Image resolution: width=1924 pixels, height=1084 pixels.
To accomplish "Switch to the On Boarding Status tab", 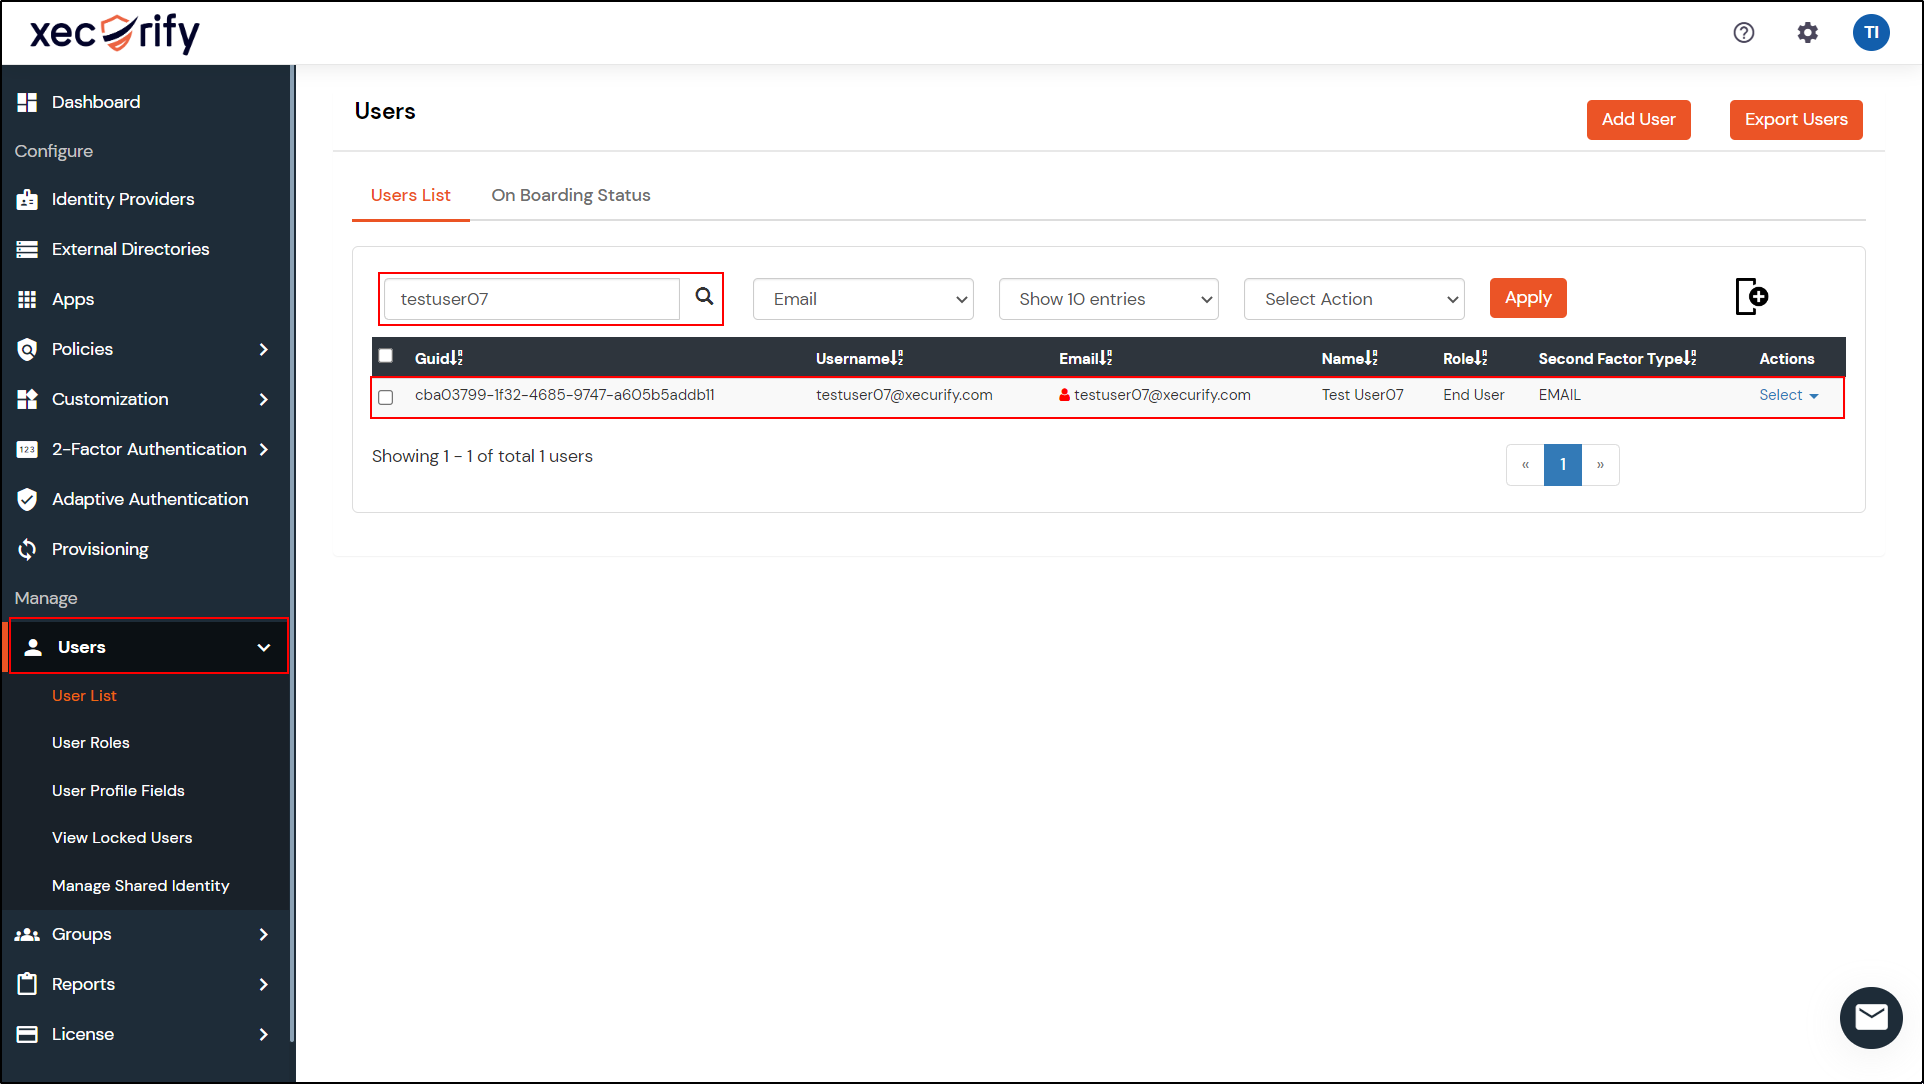I will pyautogui.click(x=571, y=194).
